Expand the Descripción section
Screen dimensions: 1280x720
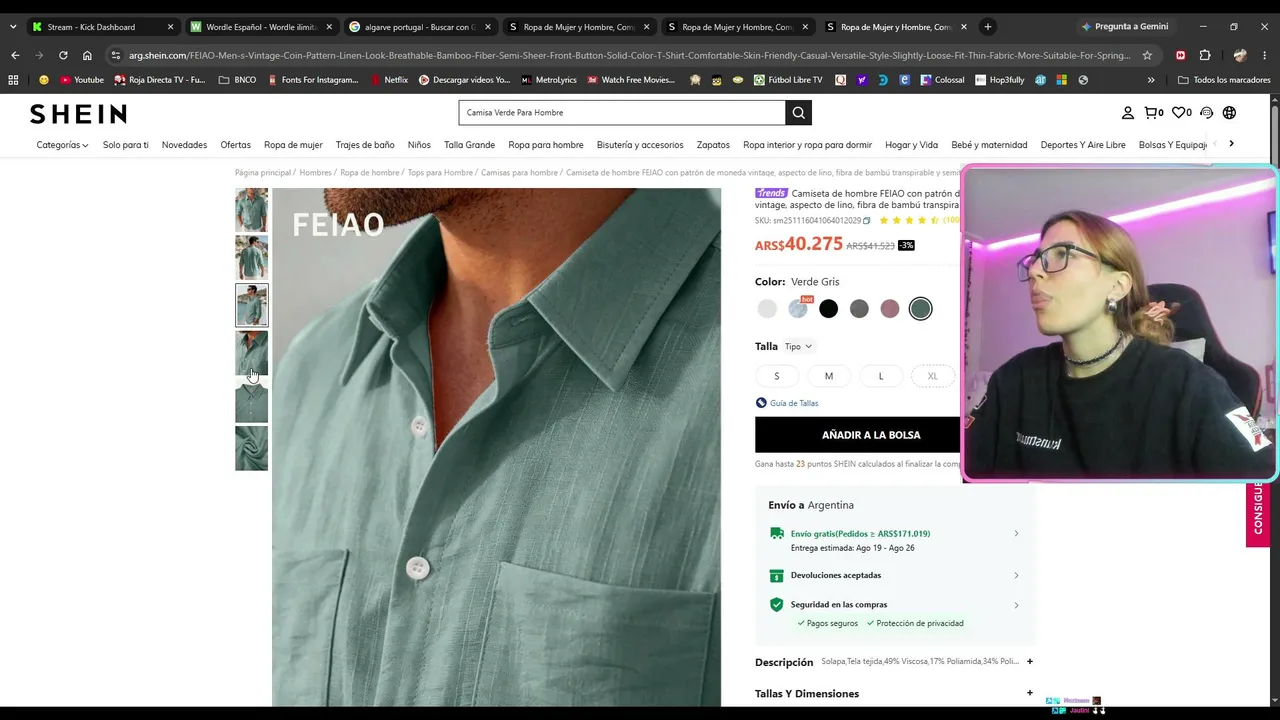click(x=1029, y=661)
